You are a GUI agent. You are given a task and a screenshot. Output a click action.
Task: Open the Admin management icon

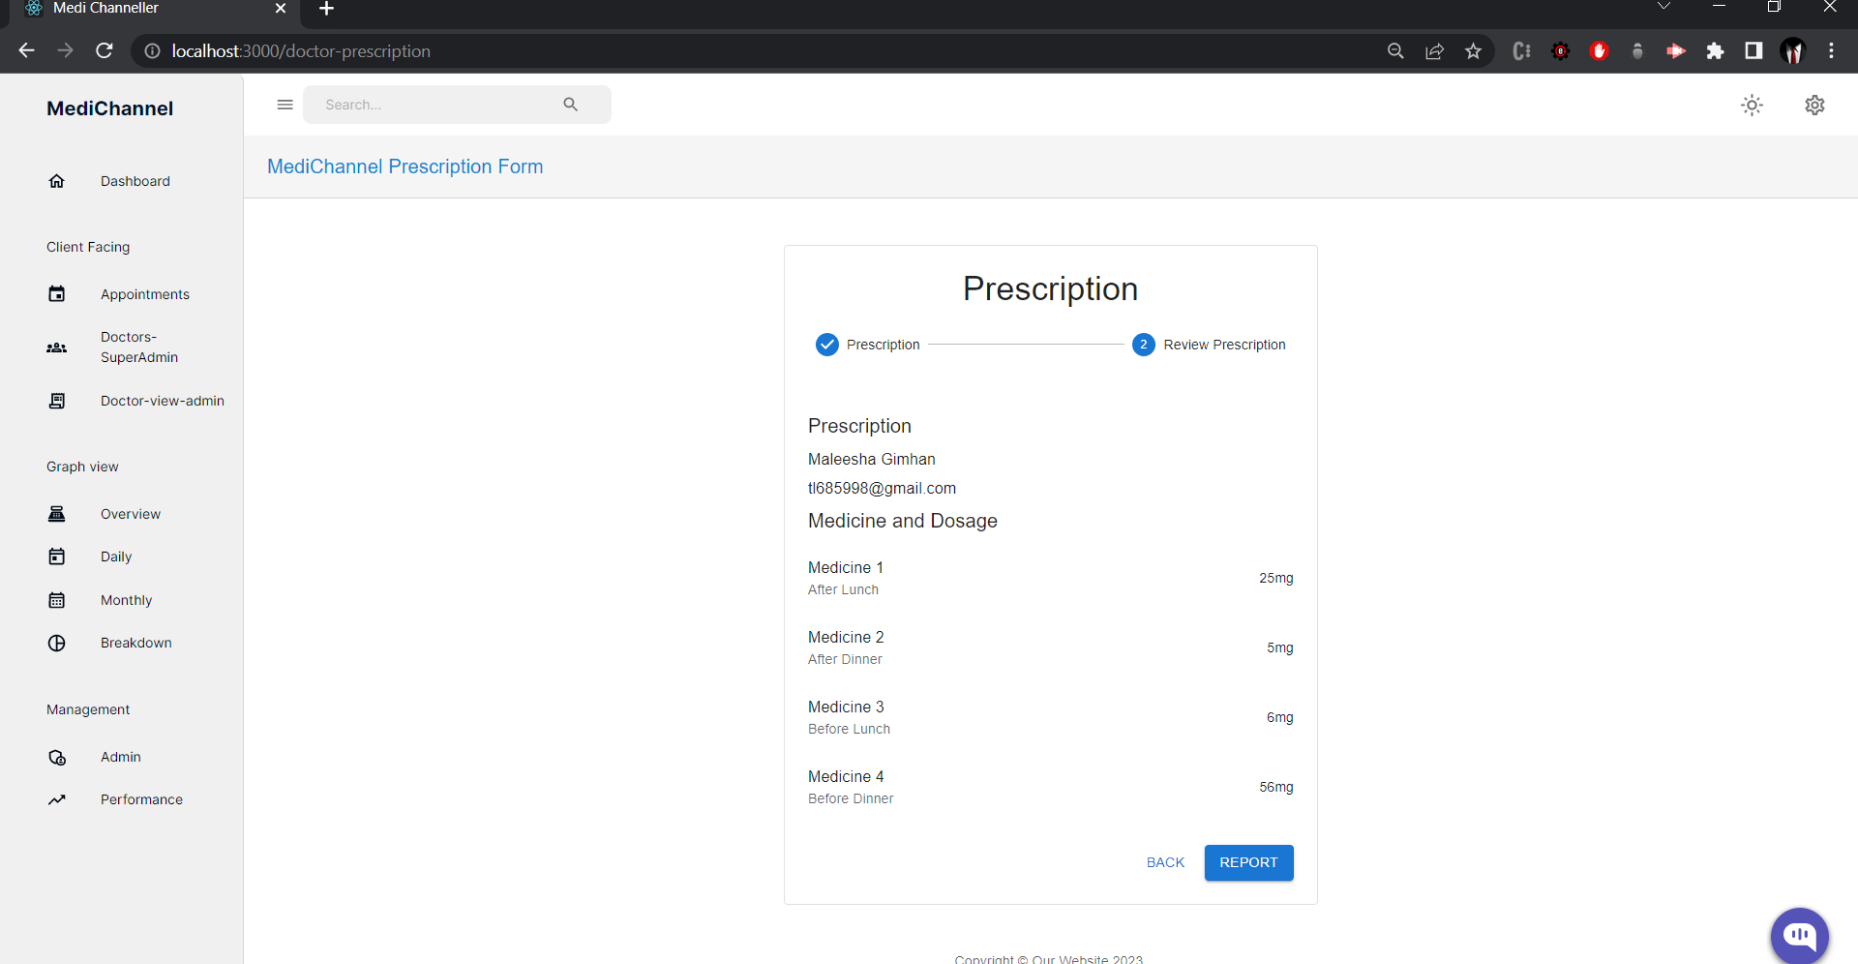(57, 757)
